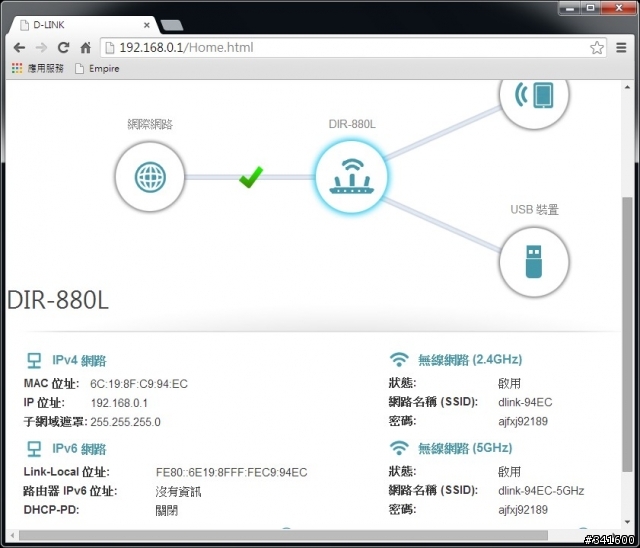The width and height of the screenshot is (640, 548).
Task: Click the SSID value dlink-94EC
Action: pos(525,402)
